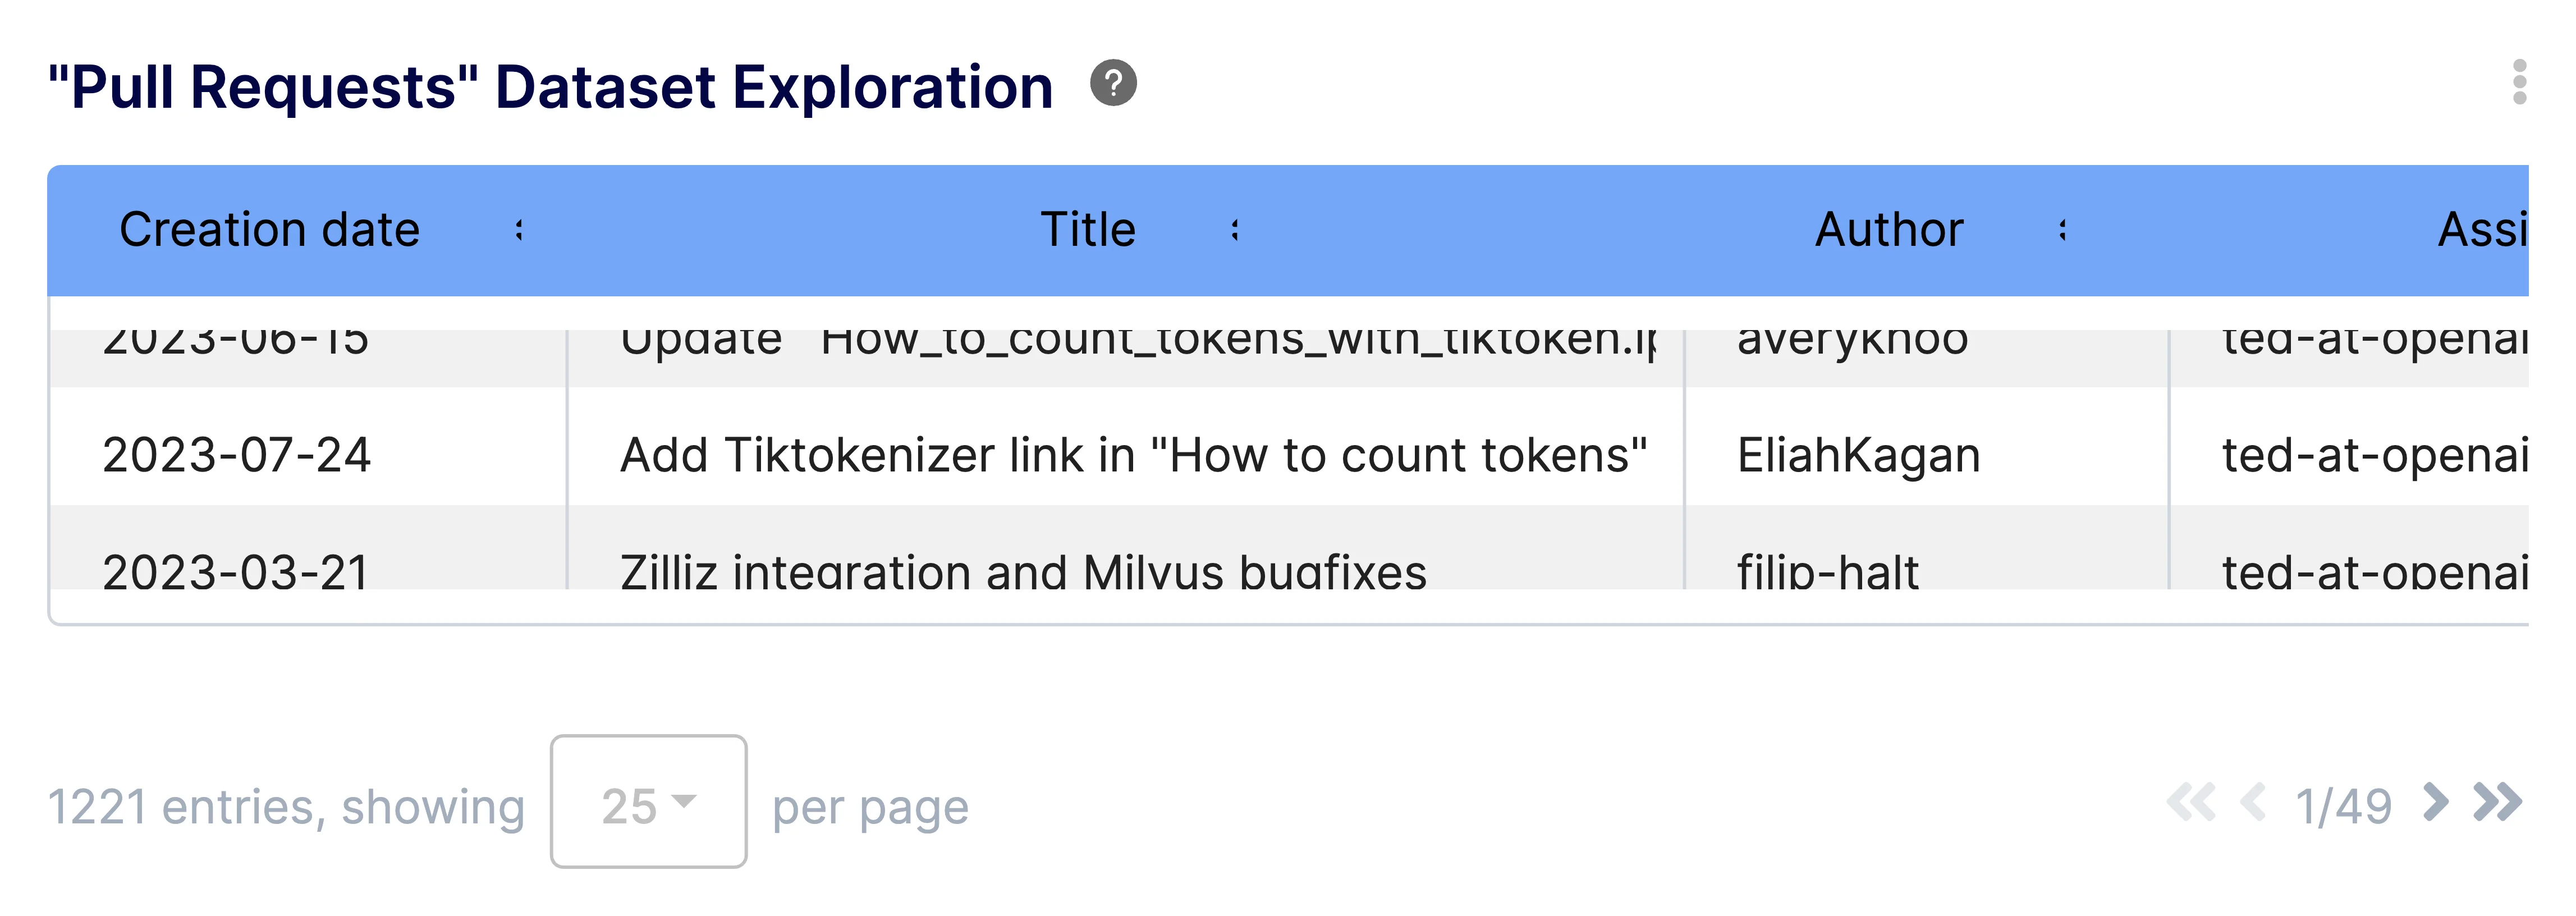Open the help question mark icon
Image resolution: width=2576 pixels, height=916 pixels.
pos(1113,83)
